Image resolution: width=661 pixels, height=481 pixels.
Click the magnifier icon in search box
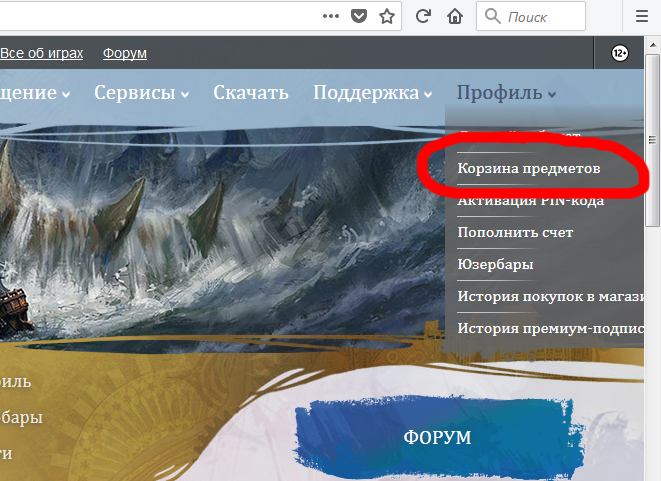[x=492, y=16]
